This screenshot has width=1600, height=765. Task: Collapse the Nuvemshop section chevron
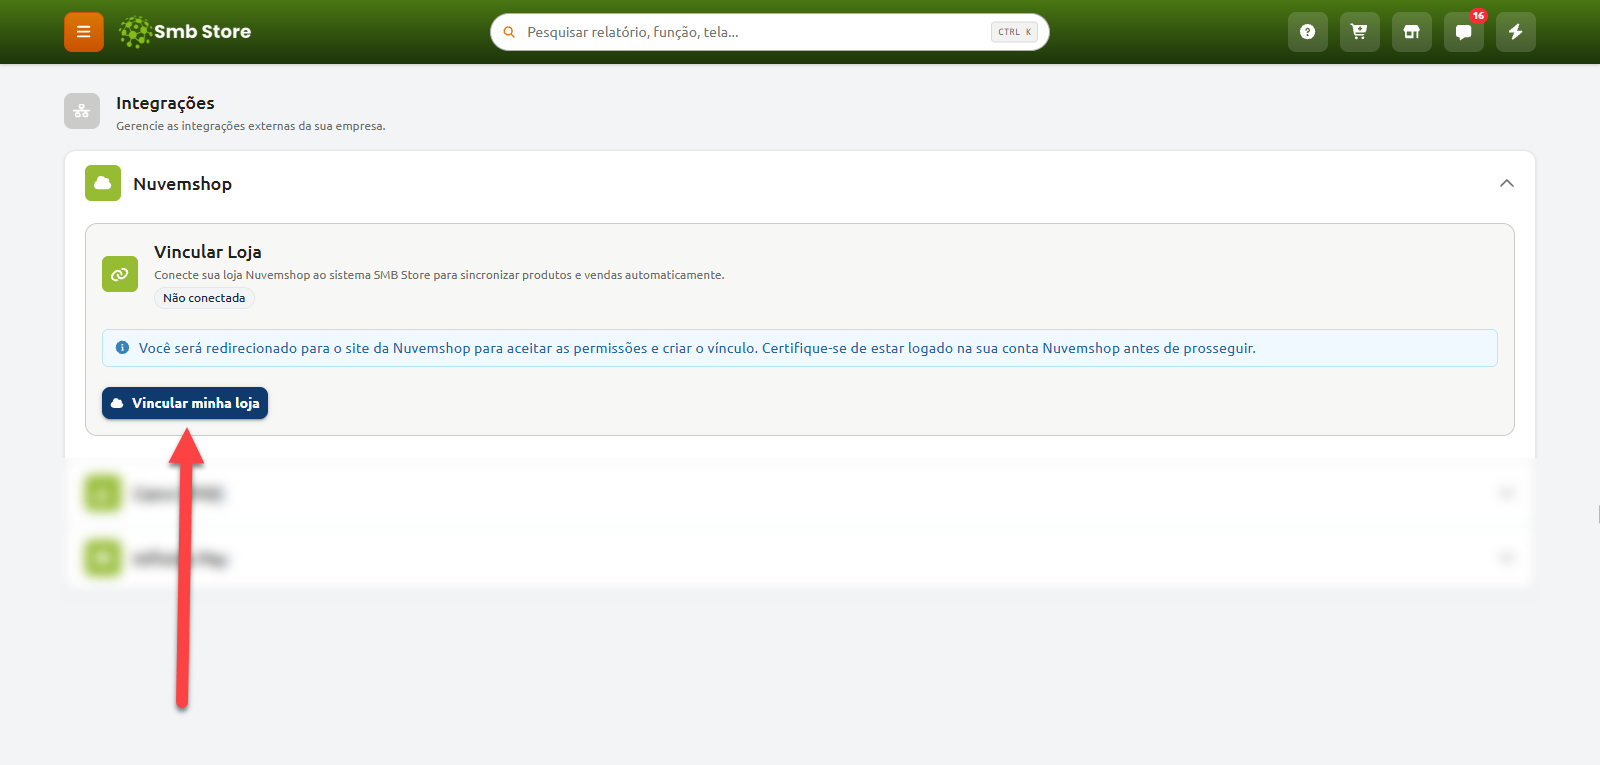(x=1507, y=183)
